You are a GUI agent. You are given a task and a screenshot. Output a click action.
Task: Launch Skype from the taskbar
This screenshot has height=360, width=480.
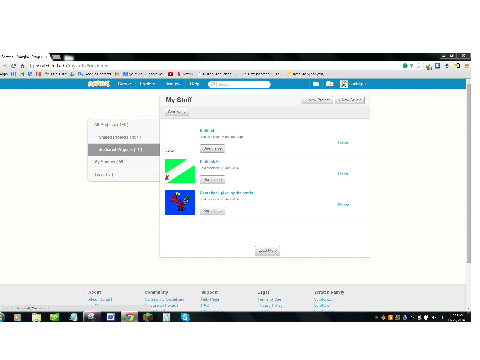pyautogui.click(x=185, y=317)
